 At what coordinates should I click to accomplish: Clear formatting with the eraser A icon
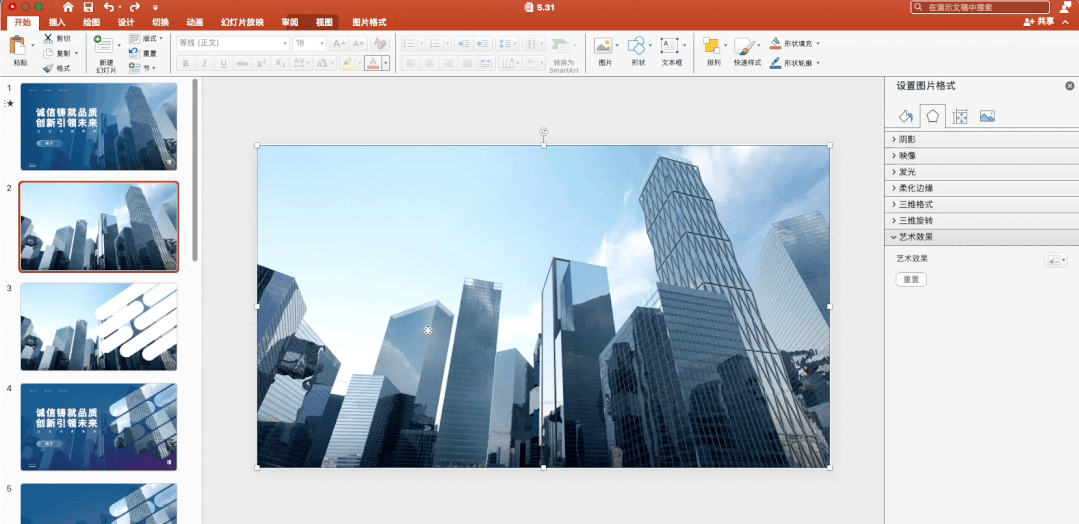[380, 43]
